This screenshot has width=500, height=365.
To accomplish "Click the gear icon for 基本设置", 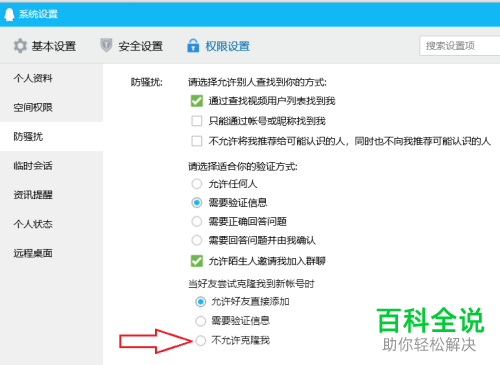I will tap(20, 46).
